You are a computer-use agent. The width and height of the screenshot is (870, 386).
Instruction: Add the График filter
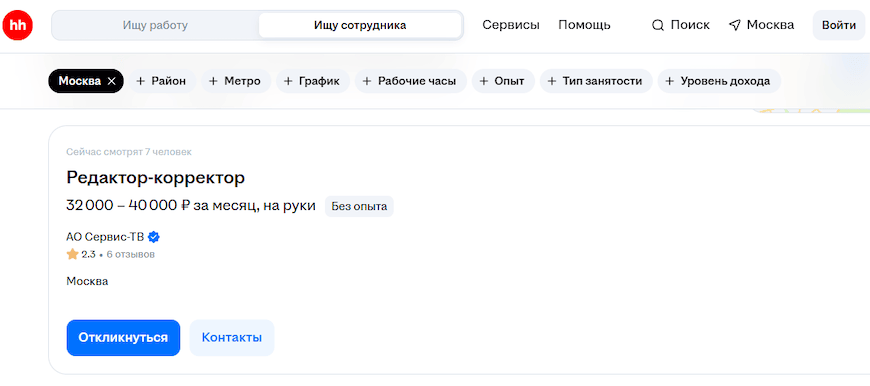coord(312,82)
